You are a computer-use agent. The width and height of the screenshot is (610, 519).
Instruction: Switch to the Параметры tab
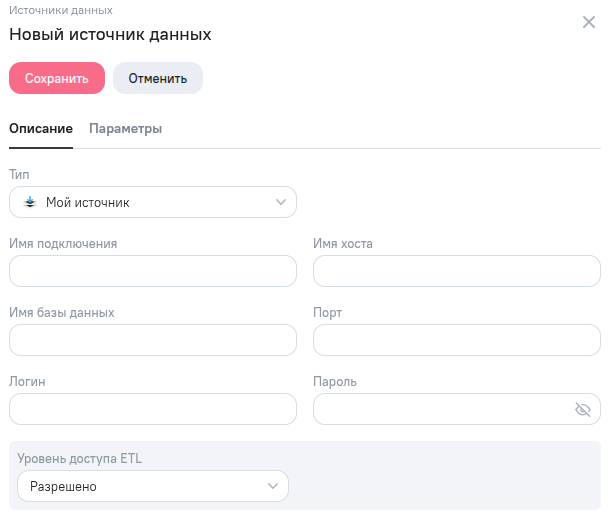(125, 129)
